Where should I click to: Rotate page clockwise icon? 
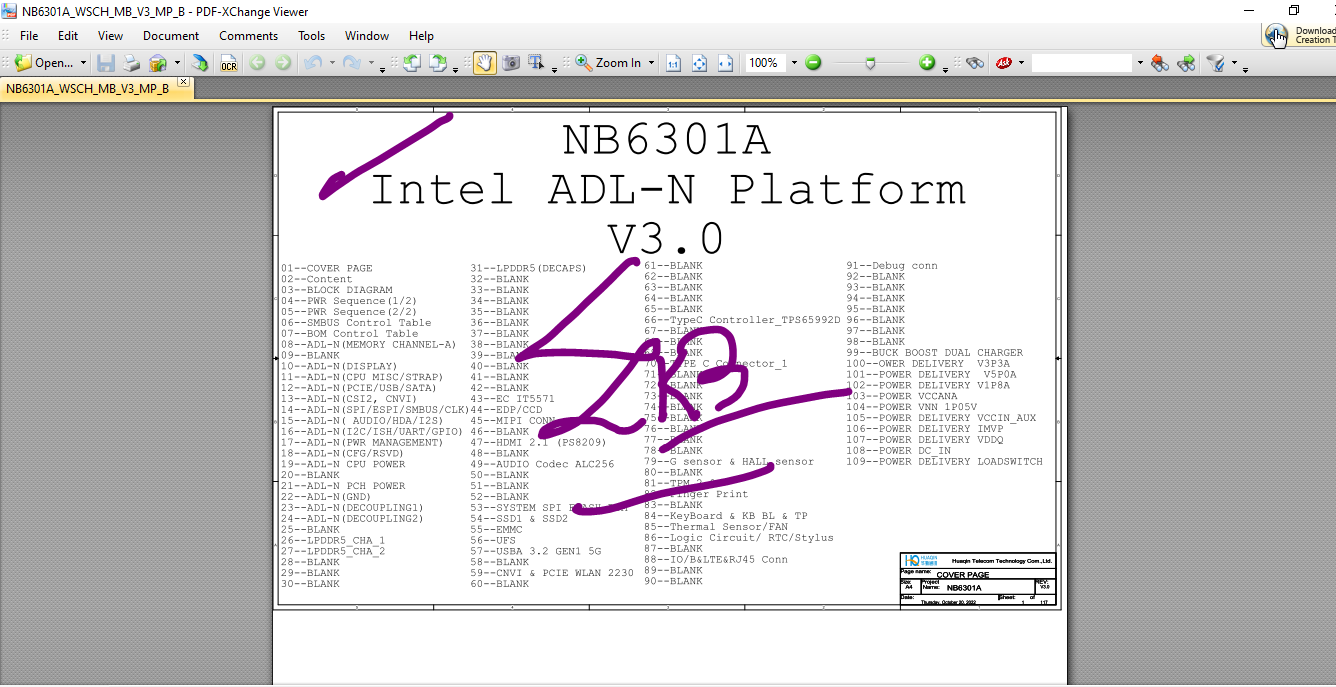pos(438,63)
